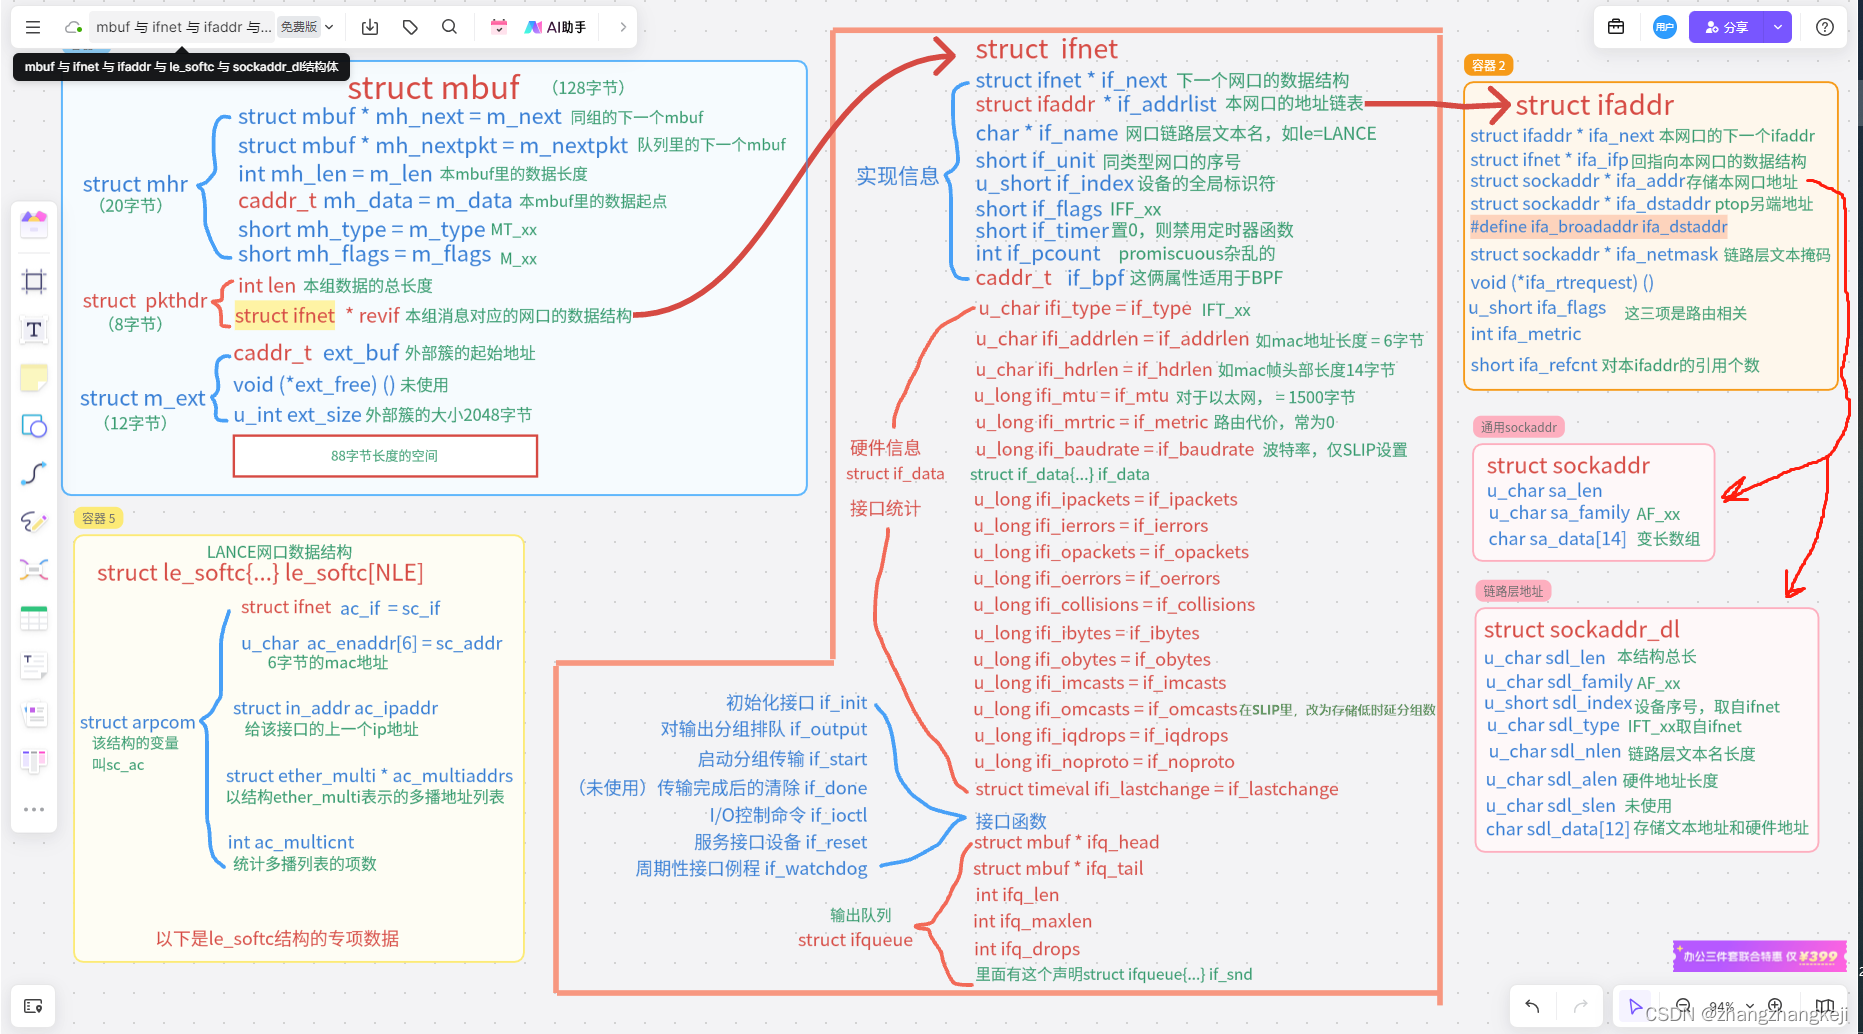Image resolution: width=1863 pixels, height=1034 pixels.
Task: Open the colorful template library tool
Action: coord(34,223)
